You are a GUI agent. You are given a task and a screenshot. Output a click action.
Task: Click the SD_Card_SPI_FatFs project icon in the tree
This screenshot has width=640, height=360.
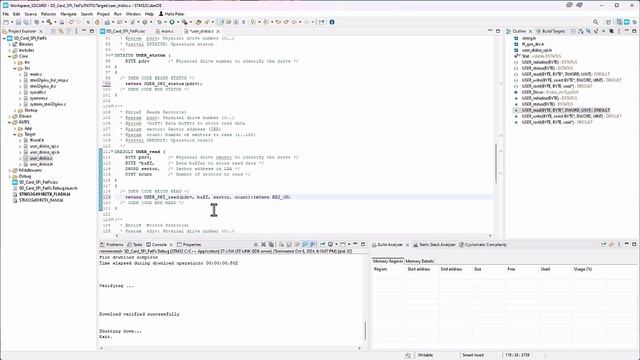point(10,38)
